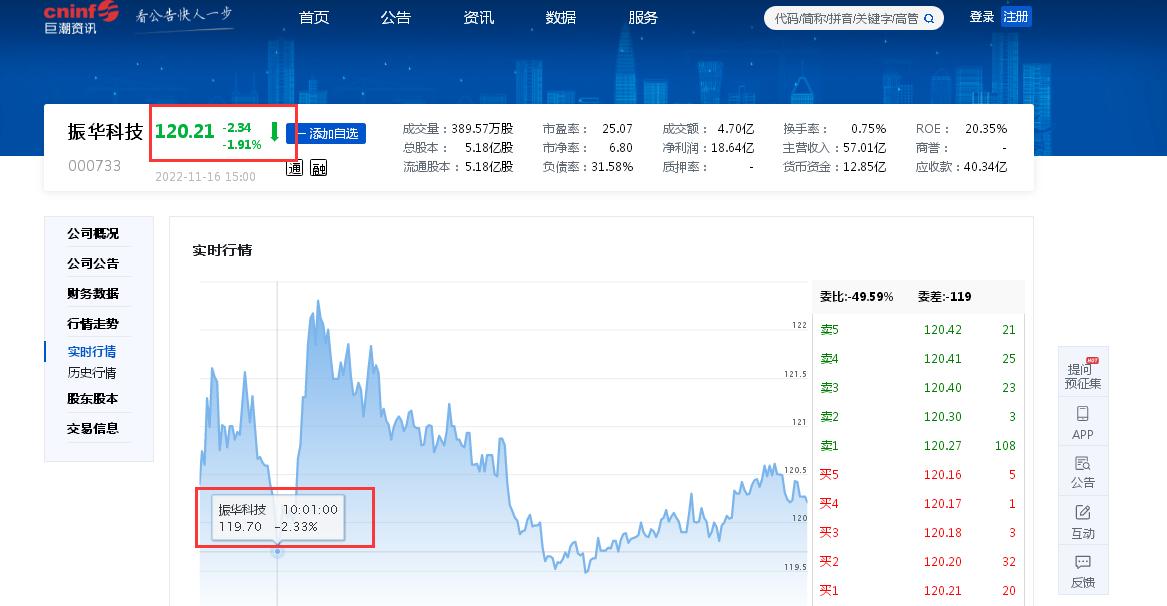The width and height of the screenshot is (1167, 606).
Task: Switch to the 实时行情 tab
Action: click(x=91, y=351)
